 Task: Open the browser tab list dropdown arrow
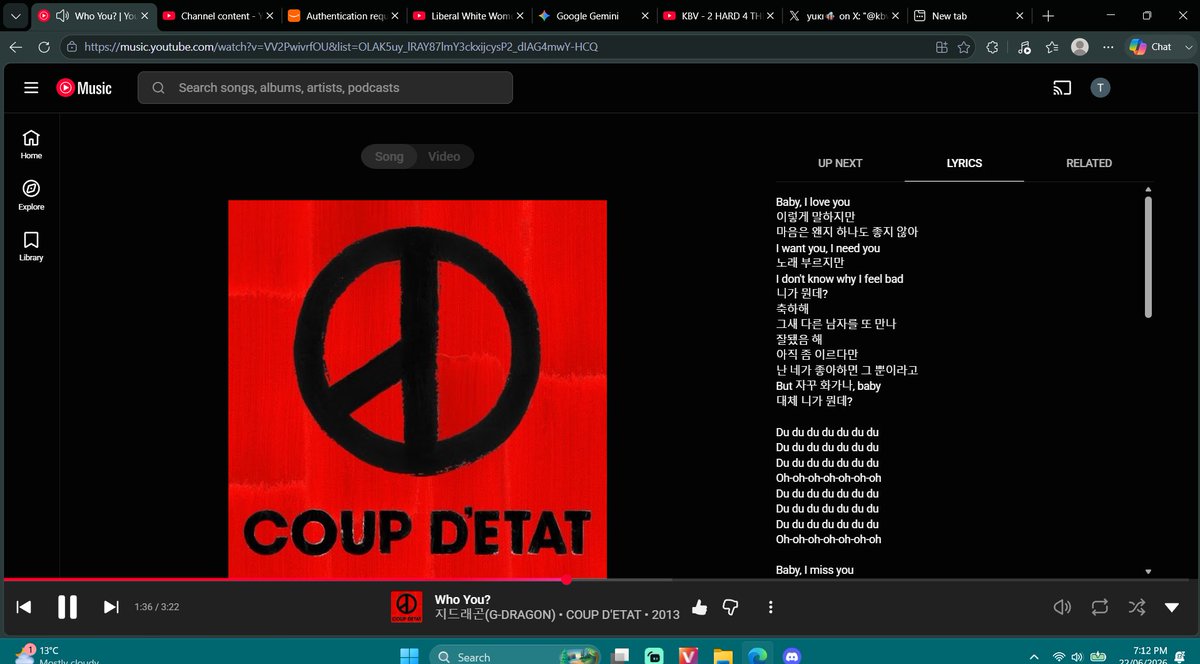click(x=14, y=16)
